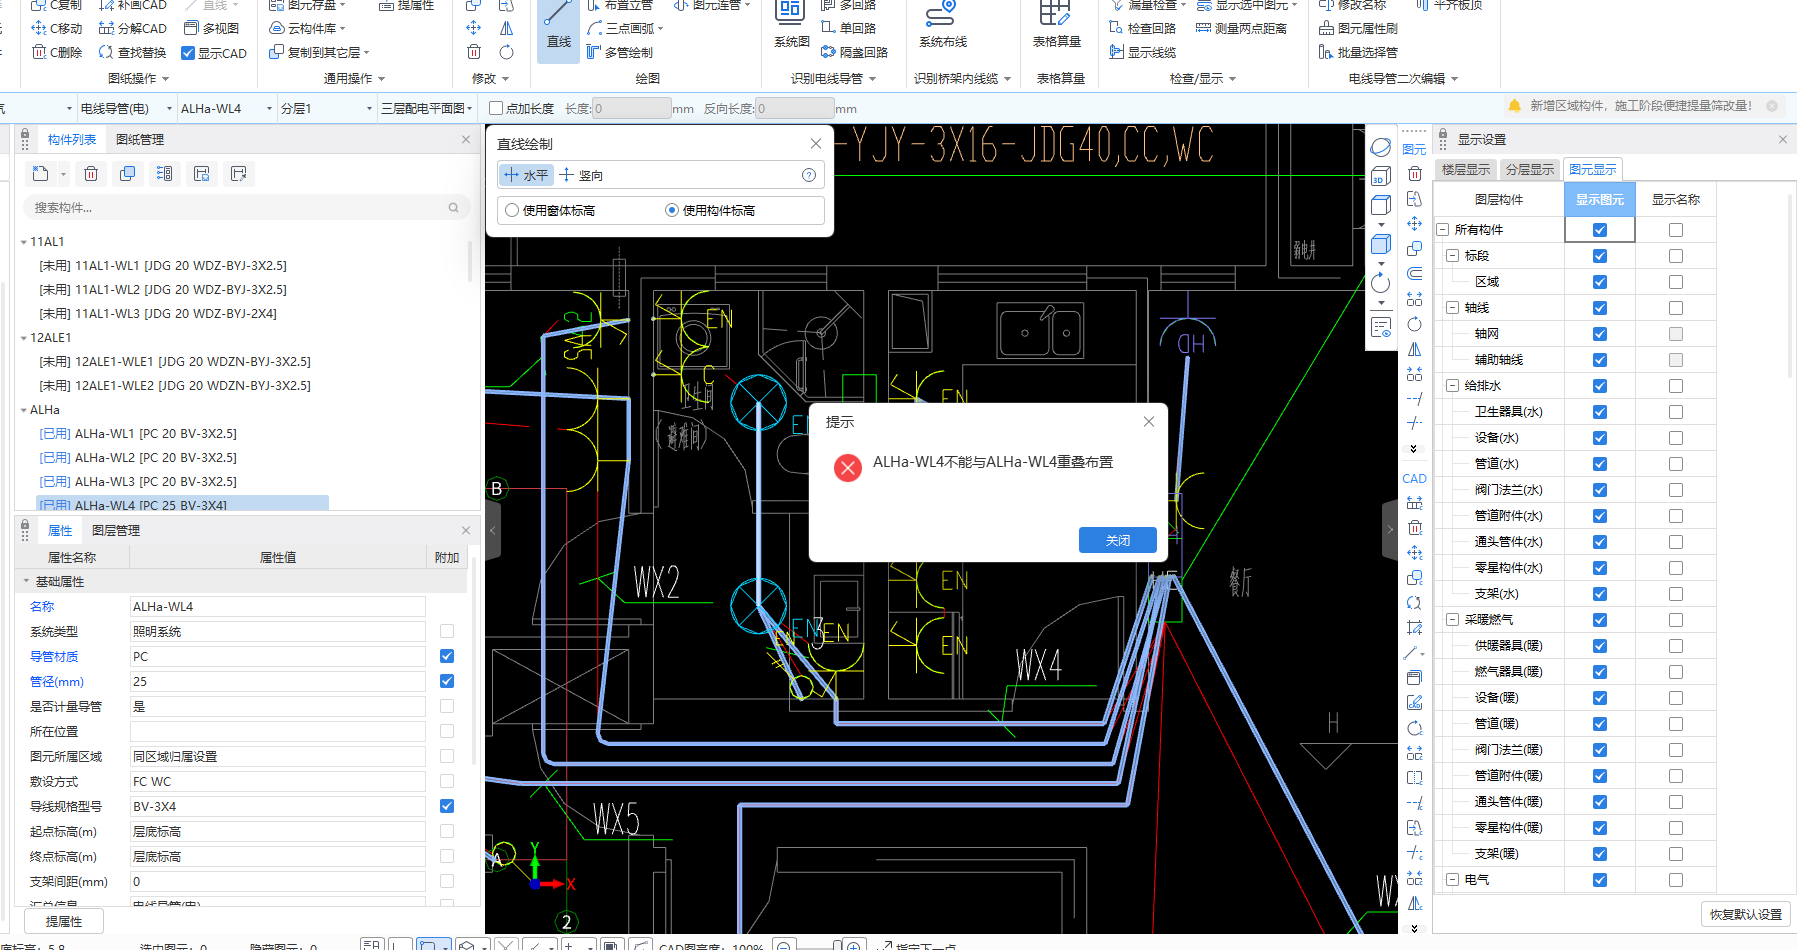
Task: Collapse the 给排水 tree node
Action: pyautogui.click(x=1452, y=386)
